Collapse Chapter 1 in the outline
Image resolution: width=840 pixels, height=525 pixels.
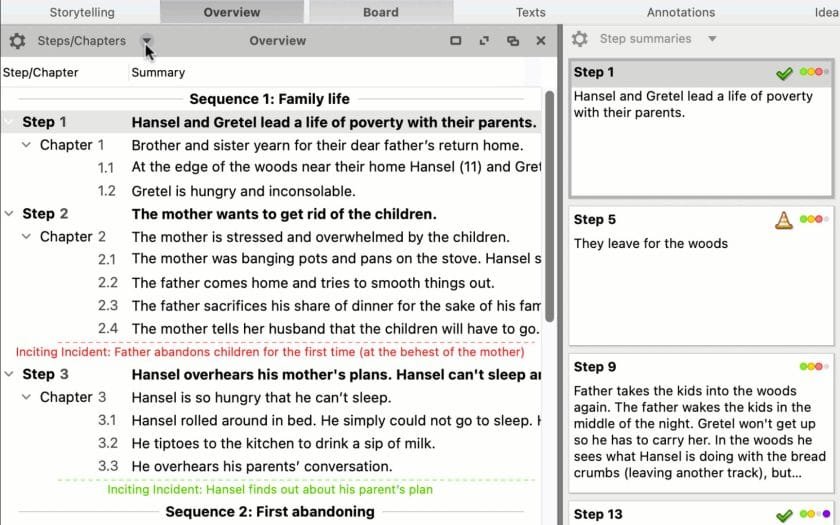pos(27,145)
